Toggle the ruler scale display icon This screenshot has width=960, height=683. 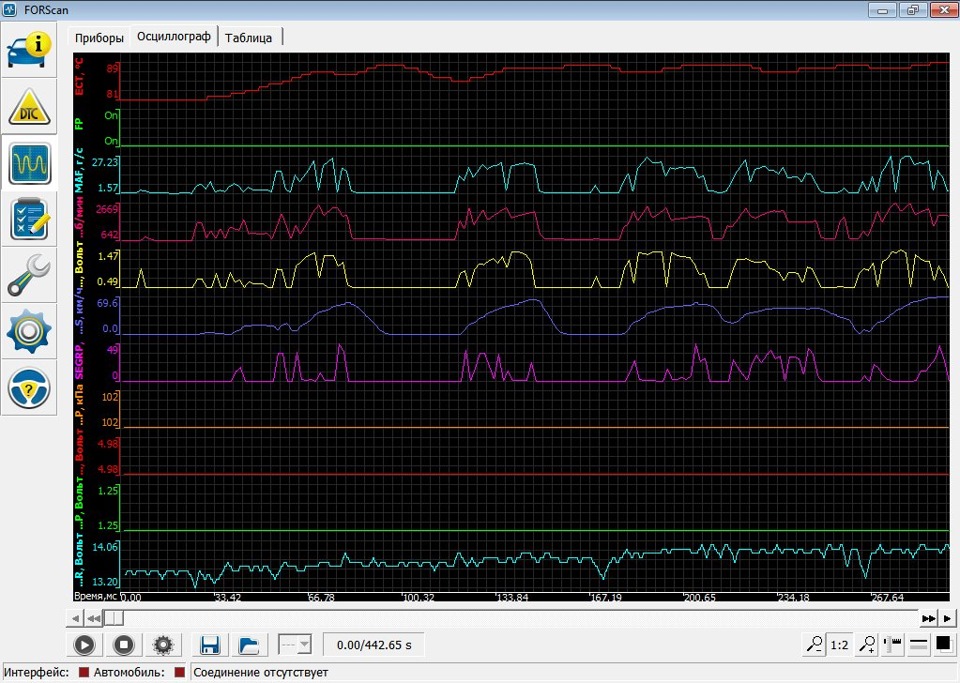click(893, 644)
